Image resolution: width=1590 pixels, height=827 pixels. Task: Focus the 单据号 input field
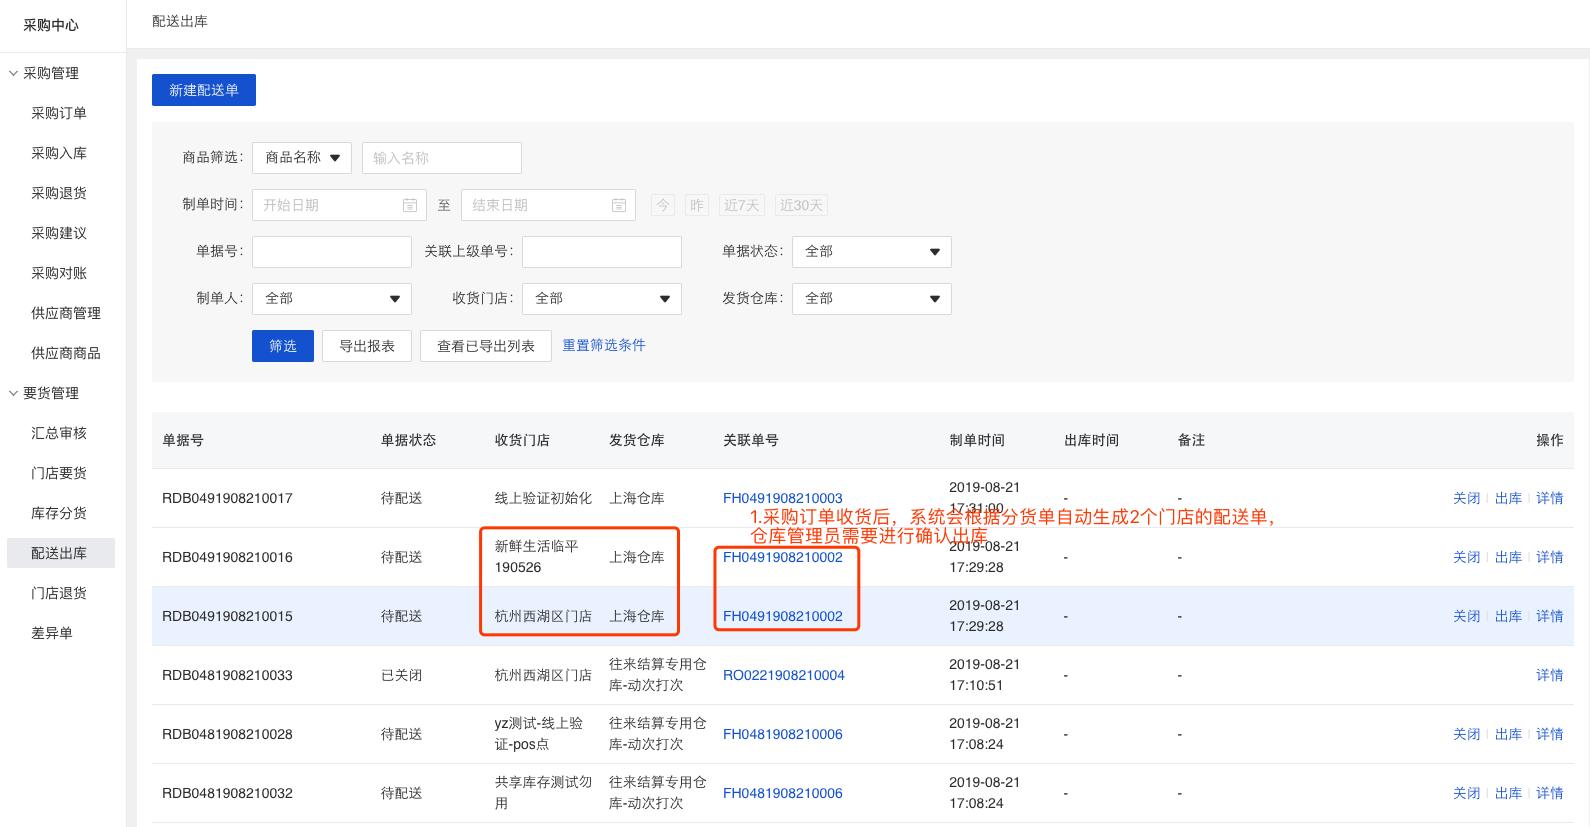[x=332, y=252]
